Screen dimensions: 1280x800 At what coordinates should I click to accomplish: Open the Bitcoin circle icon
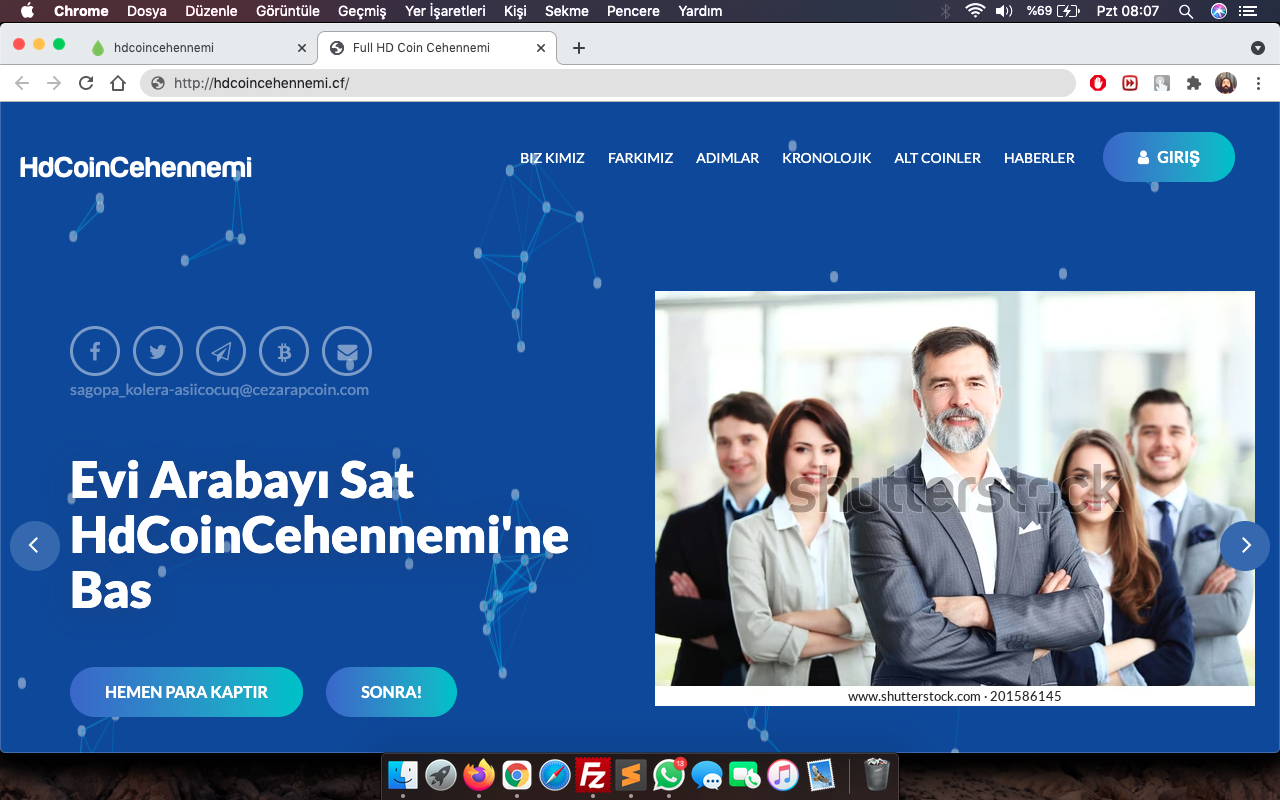(x=284, y=352)
